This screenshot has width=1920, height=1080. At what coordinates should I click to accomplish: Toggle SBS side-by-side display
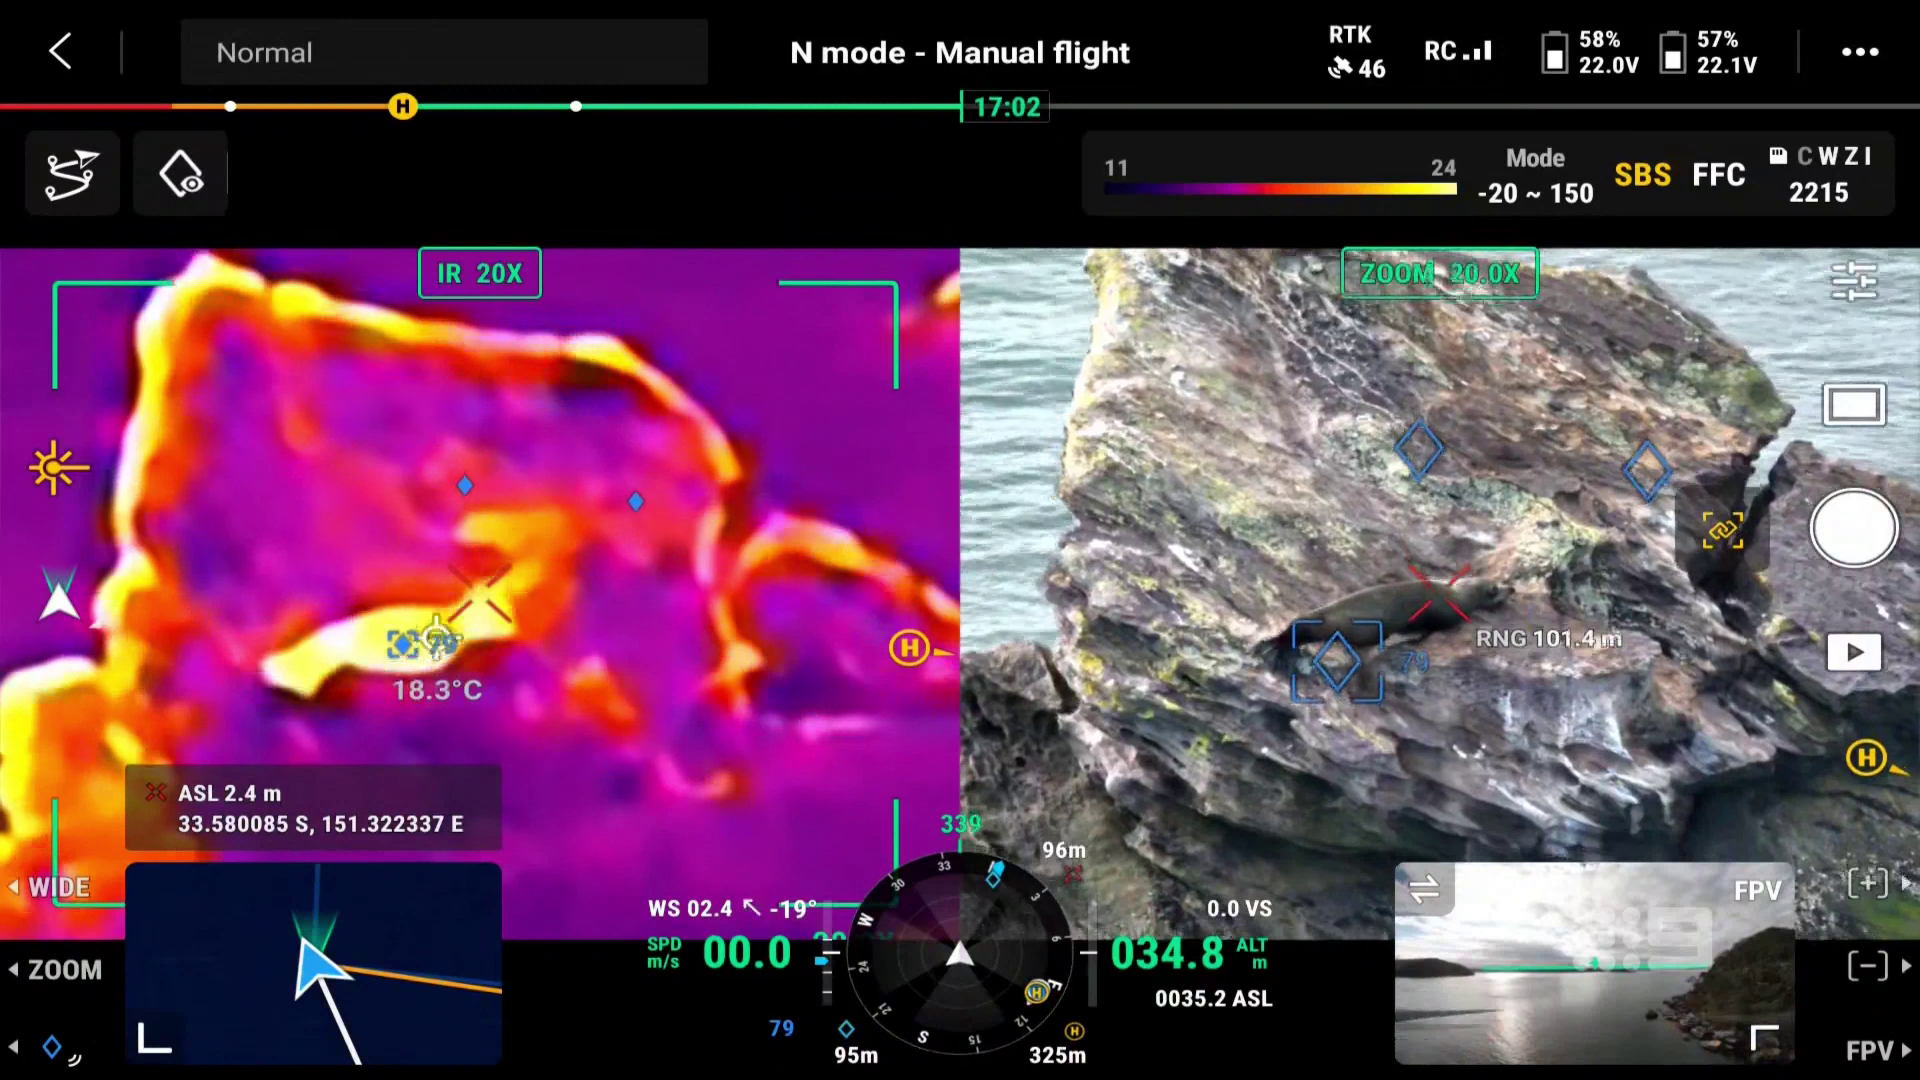tap(1642, 175)
